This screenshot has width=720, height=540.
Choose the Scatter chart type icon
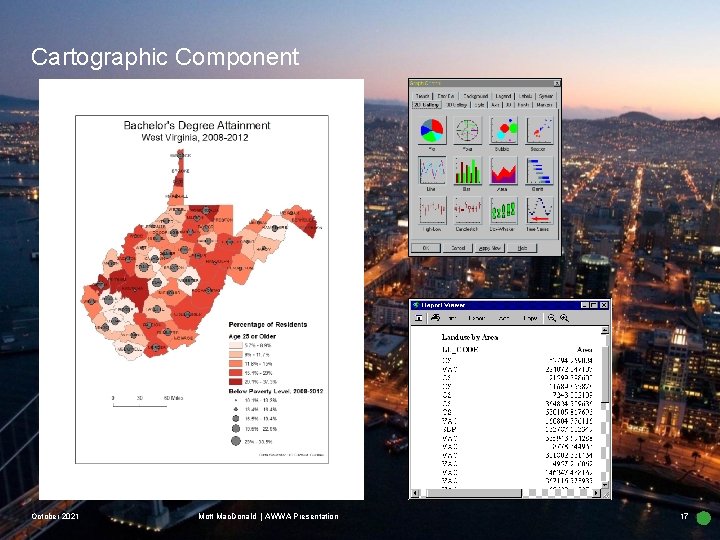pos(539,130)
